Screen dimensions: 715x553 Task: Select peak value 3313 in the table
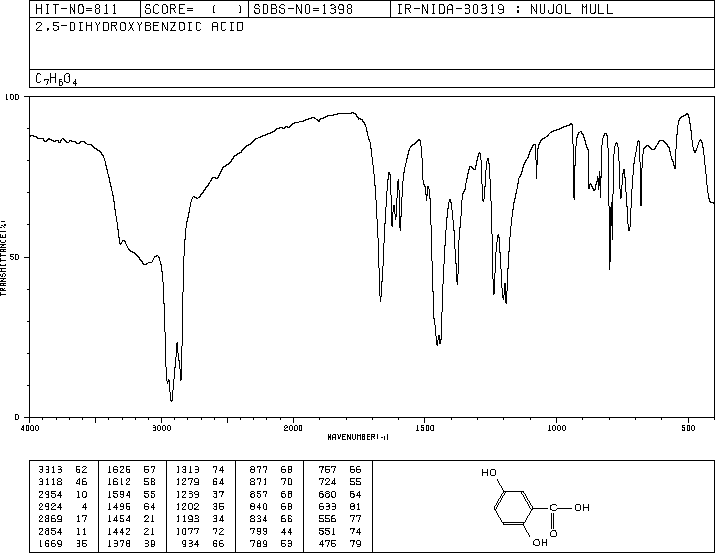pos(51,470)
